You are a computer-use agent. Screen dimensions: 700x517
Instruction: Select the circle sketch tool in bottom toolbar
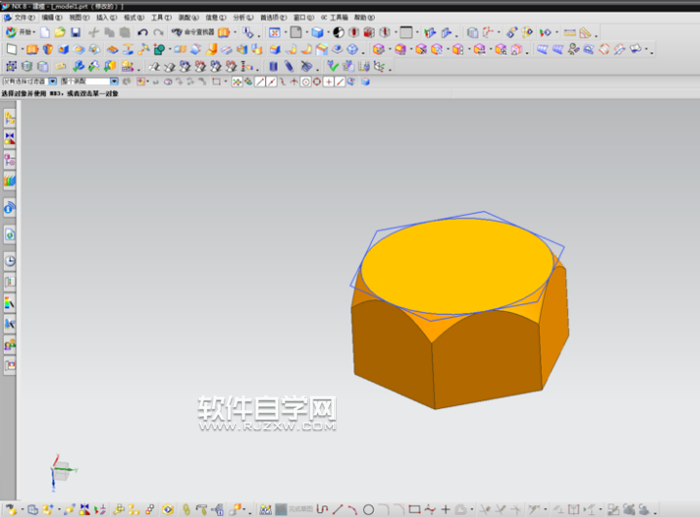368,509
